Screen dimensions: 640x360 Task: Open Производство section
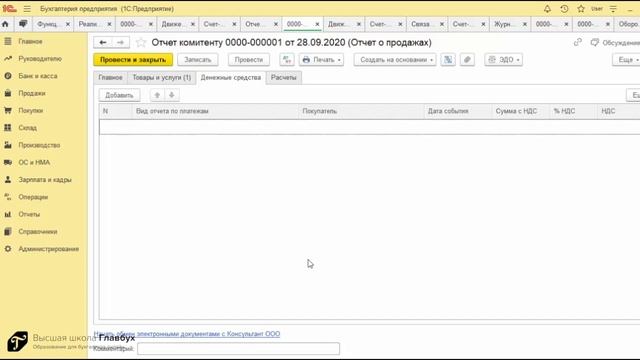coord(39,145)
